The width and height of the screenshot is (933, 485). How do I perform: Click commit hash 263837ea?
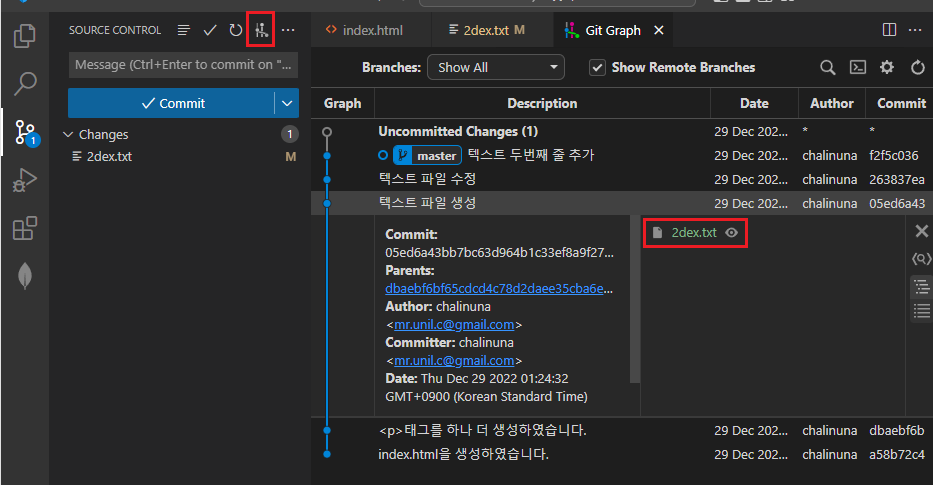[897, 179]
